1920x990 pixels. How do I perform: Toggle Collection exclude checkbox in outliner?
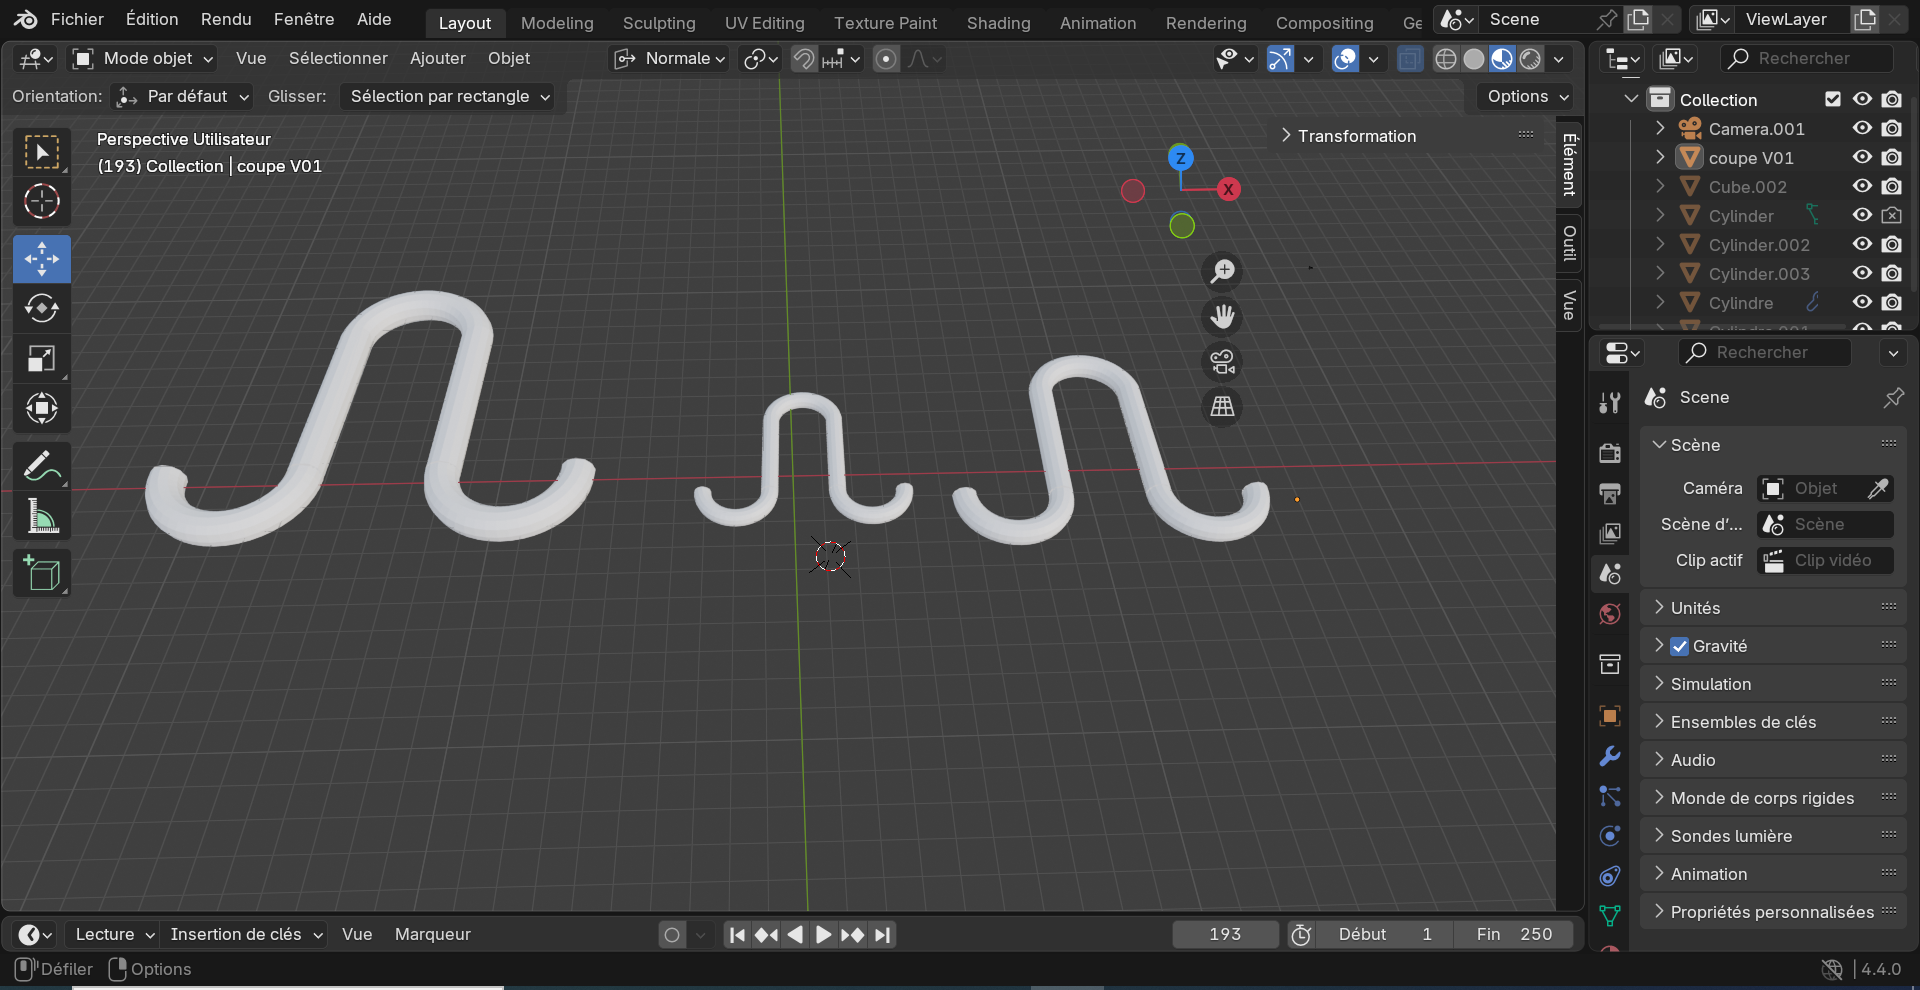1833,99
